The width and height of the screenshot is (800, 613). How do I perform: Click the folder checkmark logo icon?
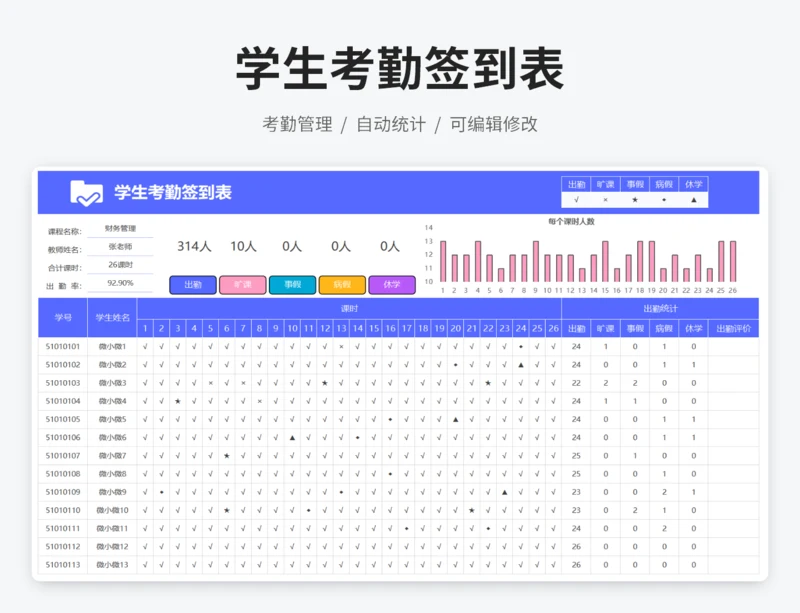point(86,193)
